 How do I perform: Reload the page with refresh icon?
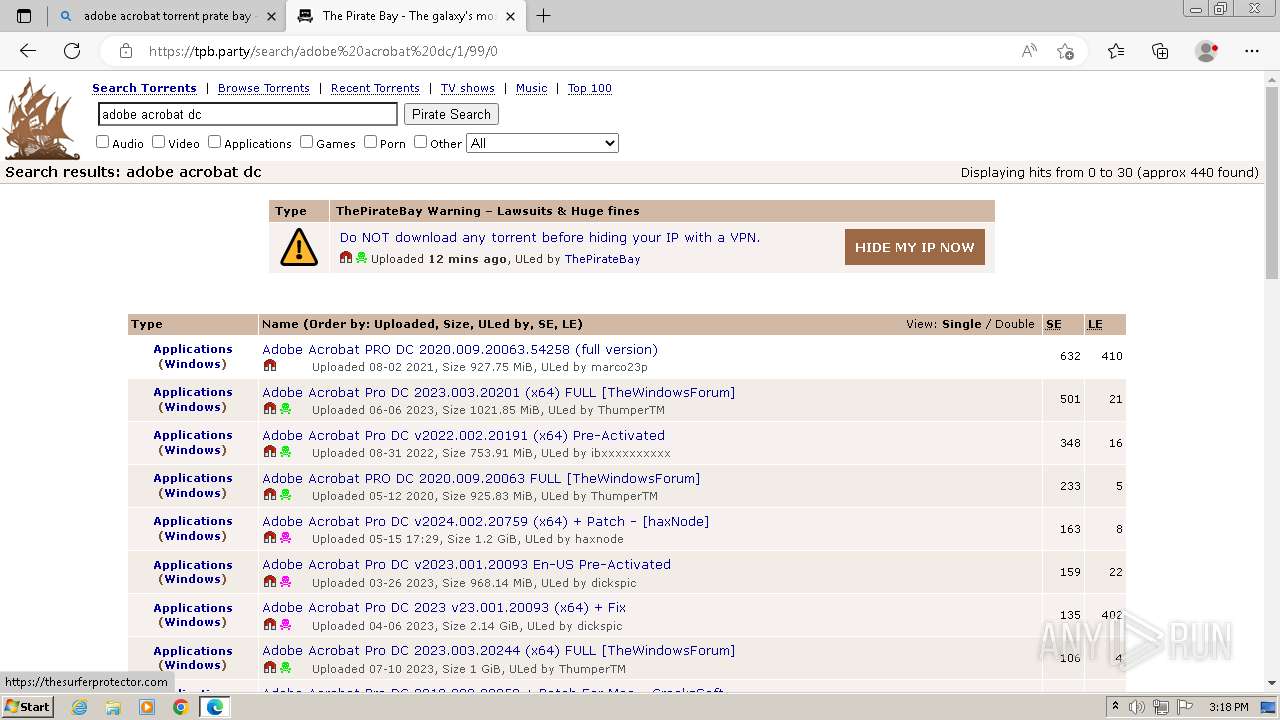click(x=72, y=51)
